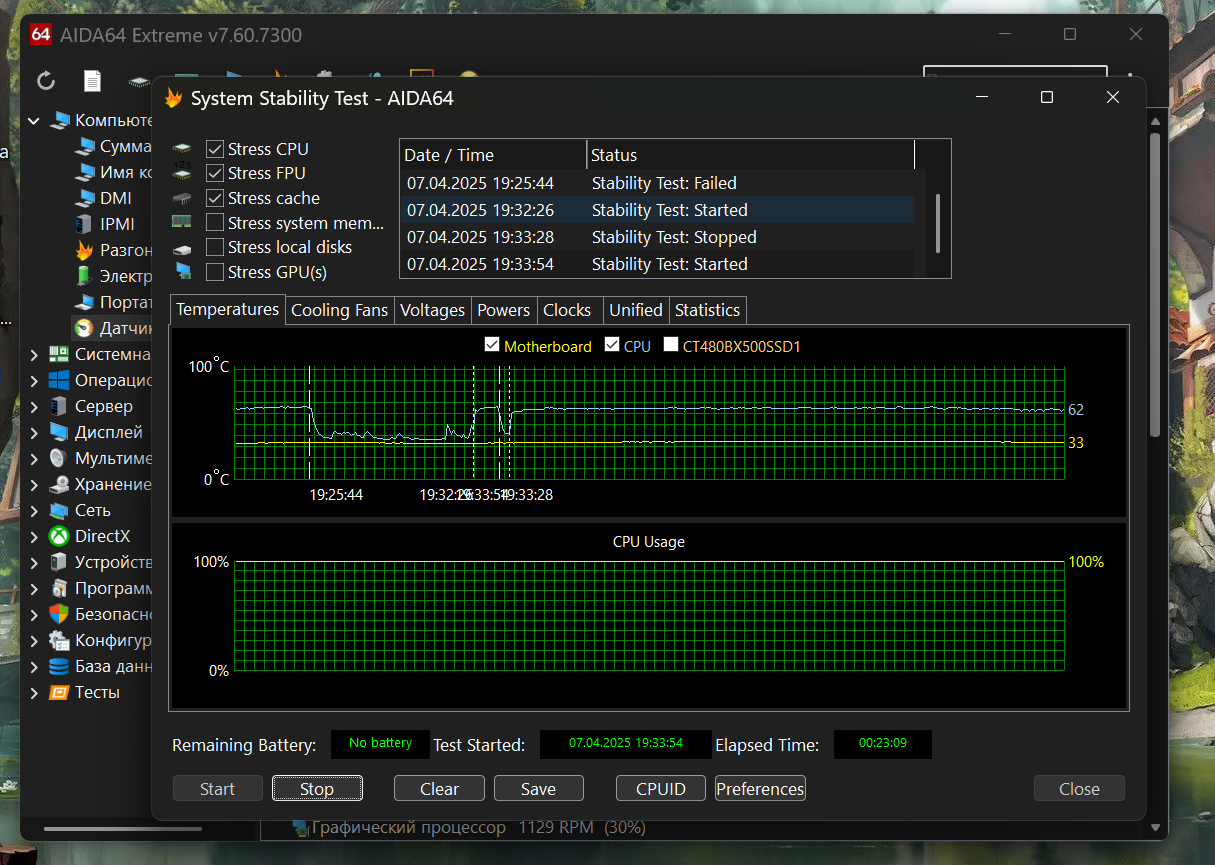Click the Сервер tower icon
The width and height of the screenshot is (1215, 865).
point(59,406)
